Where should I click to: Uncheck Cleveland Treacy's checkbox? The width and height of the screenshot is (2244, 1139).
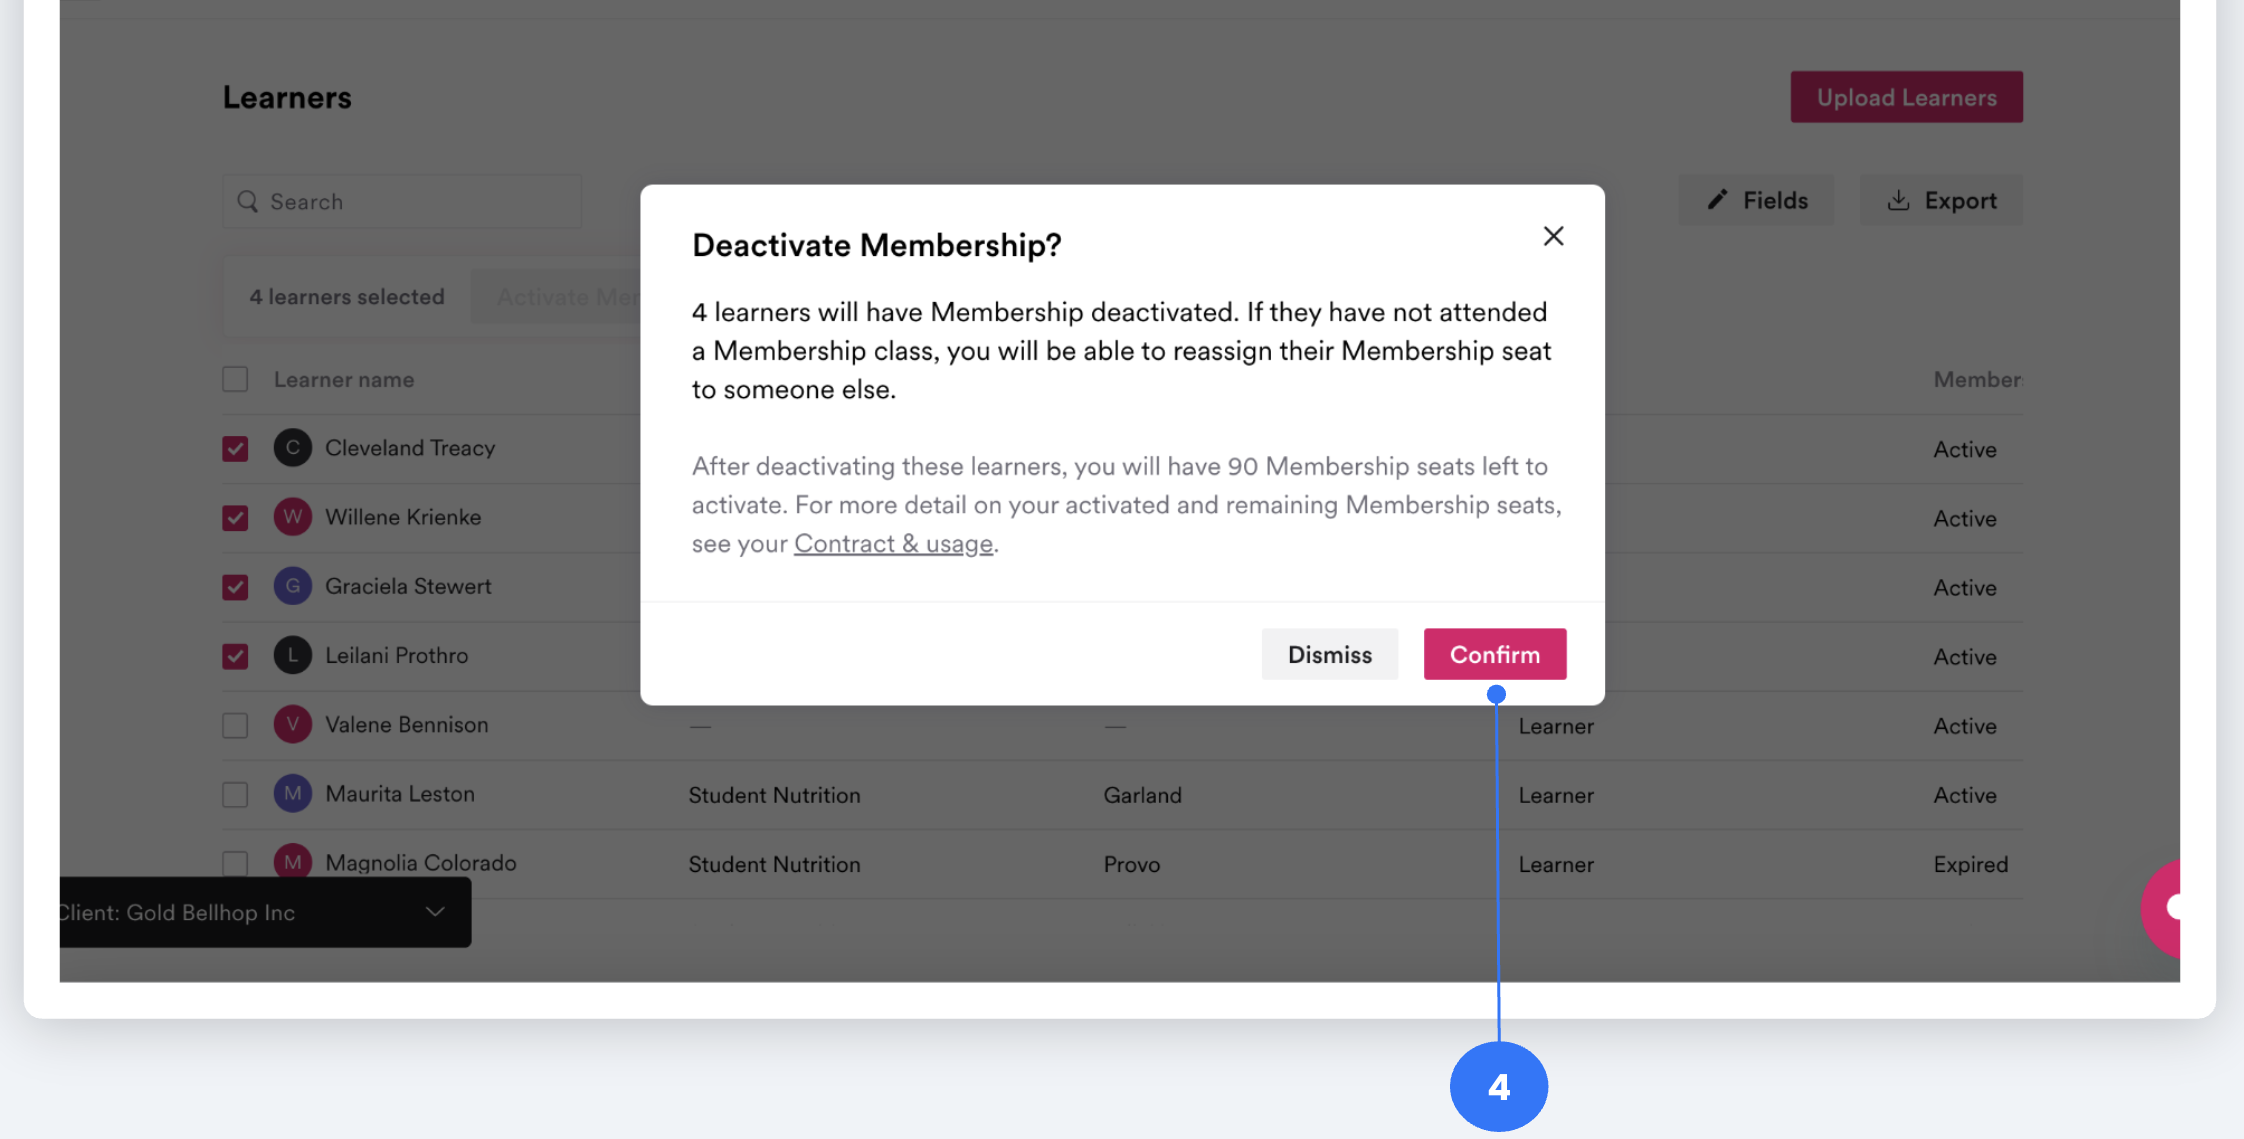pos(235,449)
